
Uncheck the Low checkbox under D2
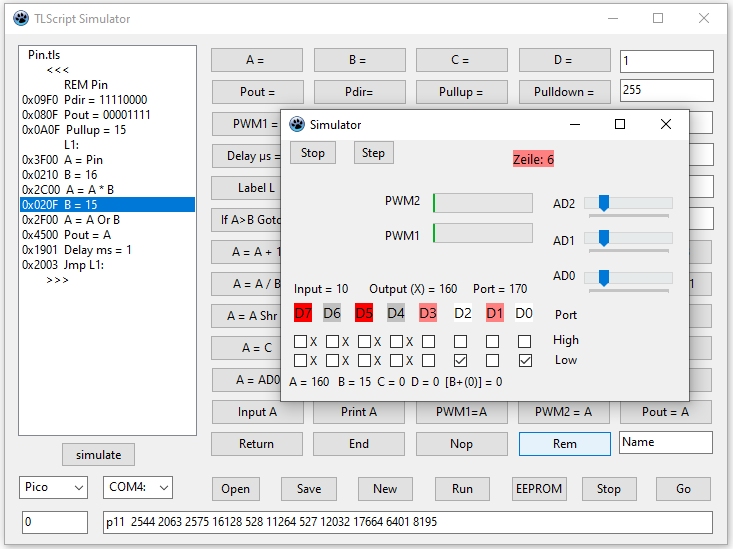tap(460, 360)
